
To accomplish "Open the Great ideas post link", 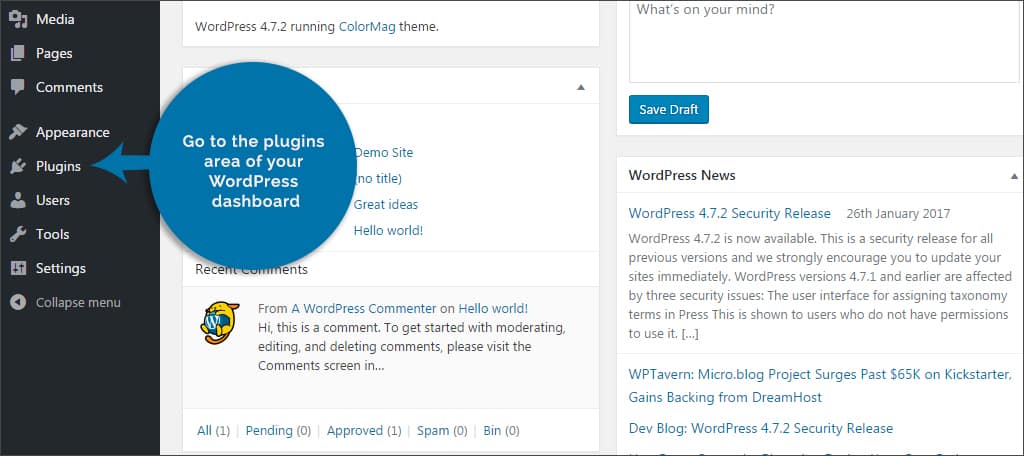I will [385, 204].
